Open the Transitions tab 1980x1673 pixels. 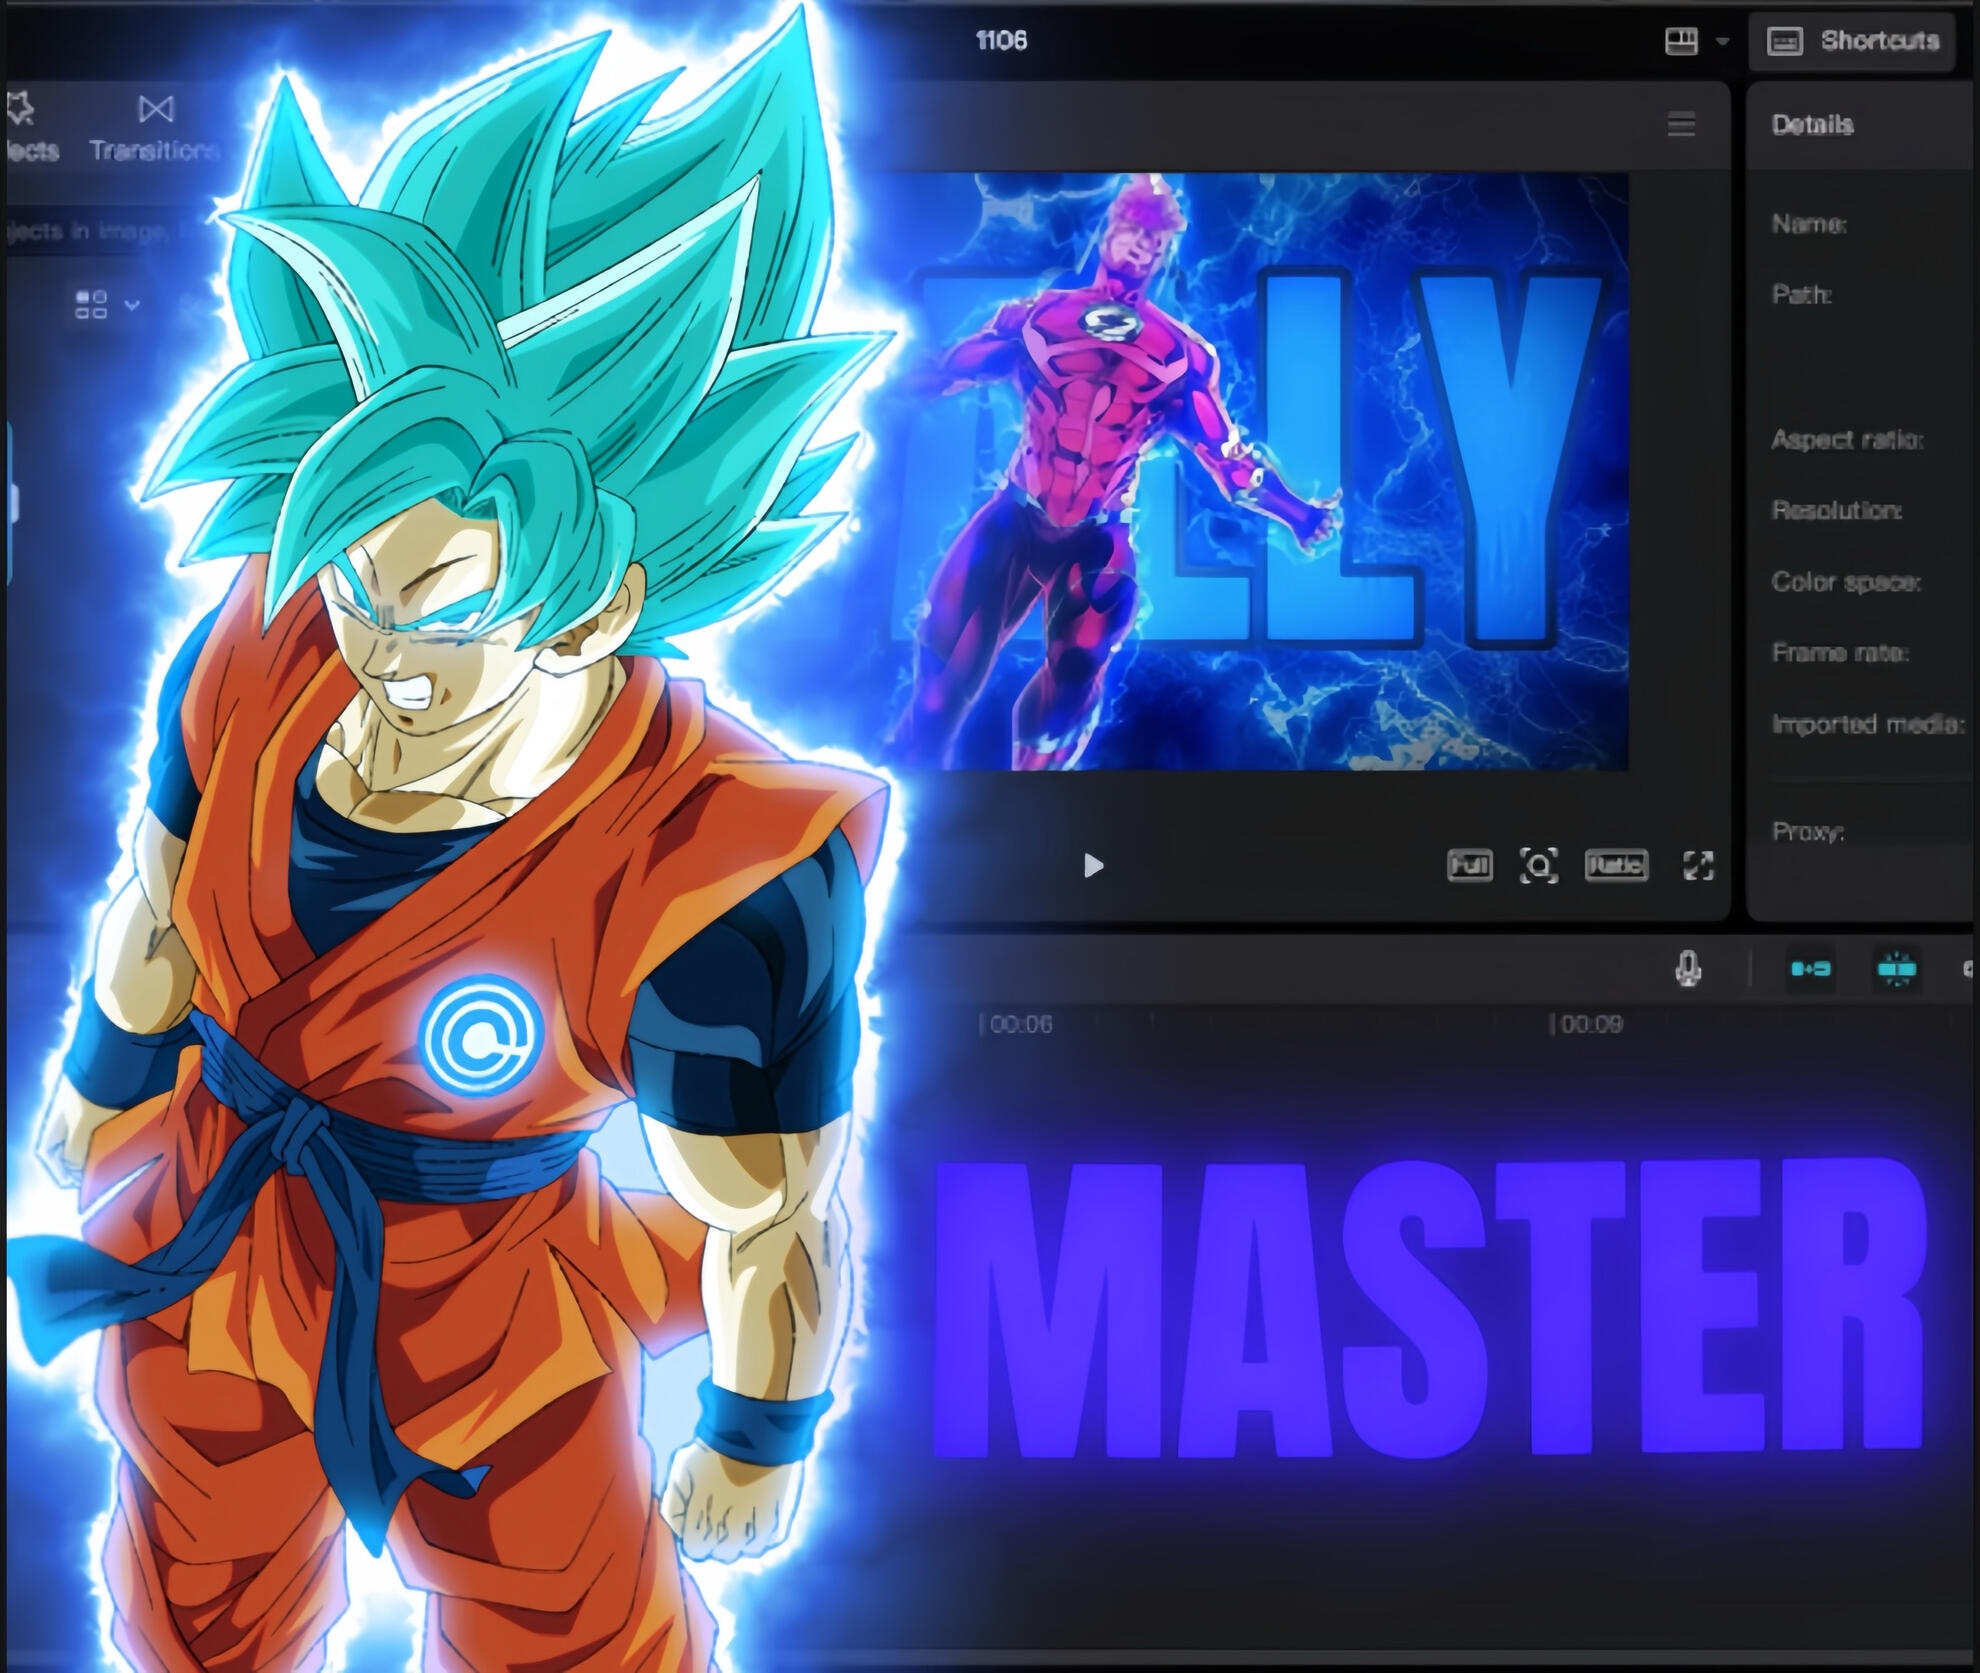154,128
